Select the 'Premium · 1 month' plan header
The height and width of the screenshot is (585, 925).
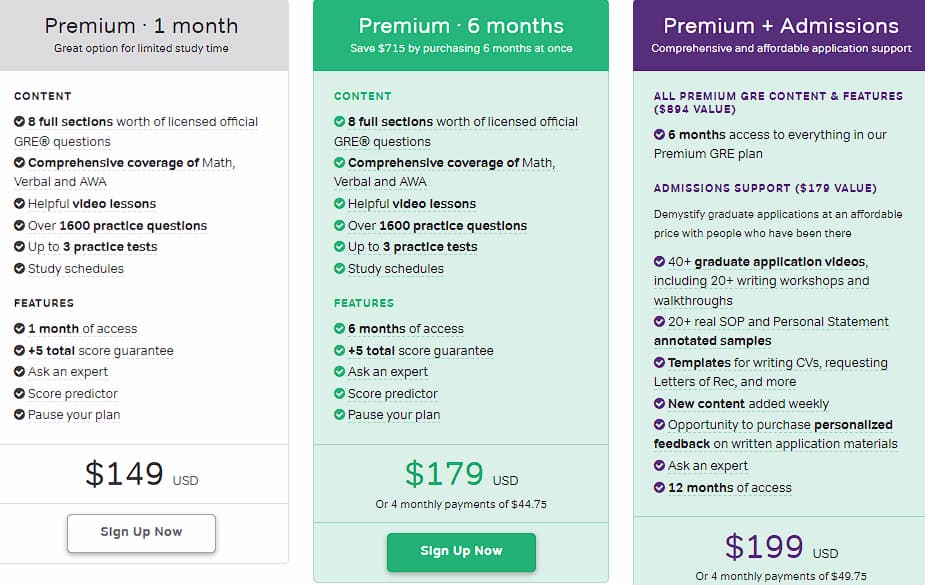pos(142,35)
